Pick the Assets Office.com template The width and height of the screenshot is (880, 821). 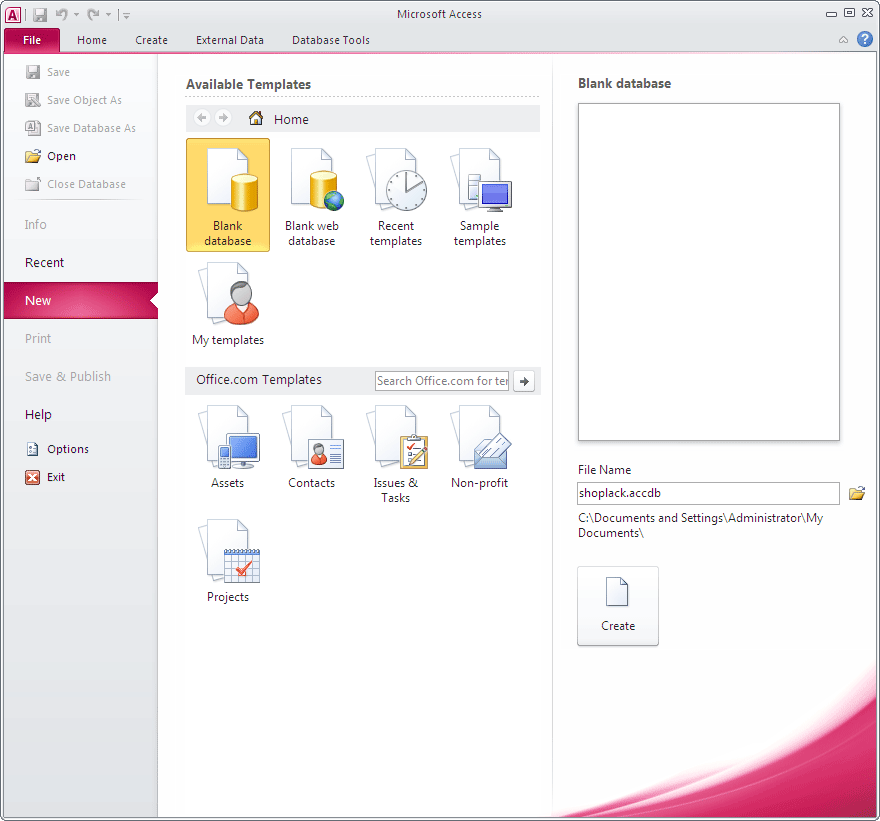coord(228,446)
